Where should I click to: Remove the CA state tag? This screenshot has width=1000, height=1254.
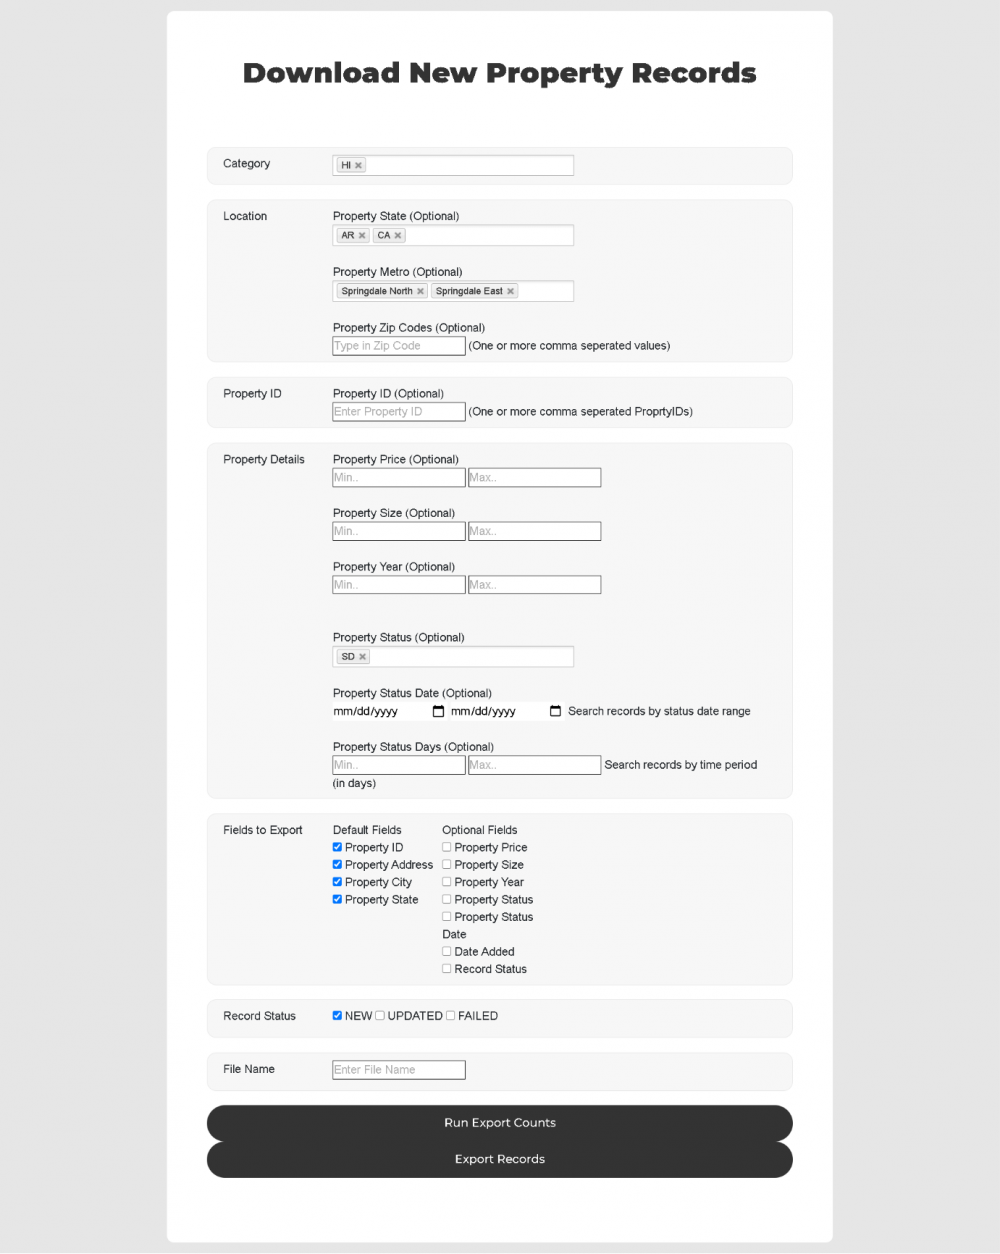[397, 236]
